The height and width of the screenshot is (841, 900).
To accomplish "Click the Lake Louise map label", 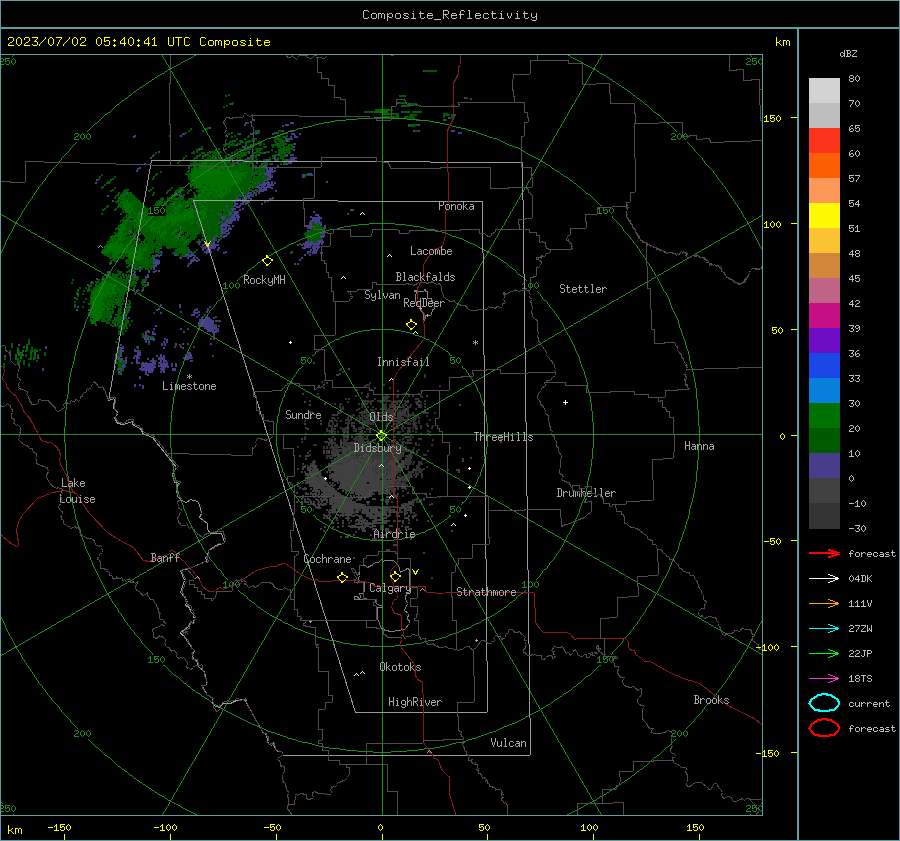I will pos(77,491).
